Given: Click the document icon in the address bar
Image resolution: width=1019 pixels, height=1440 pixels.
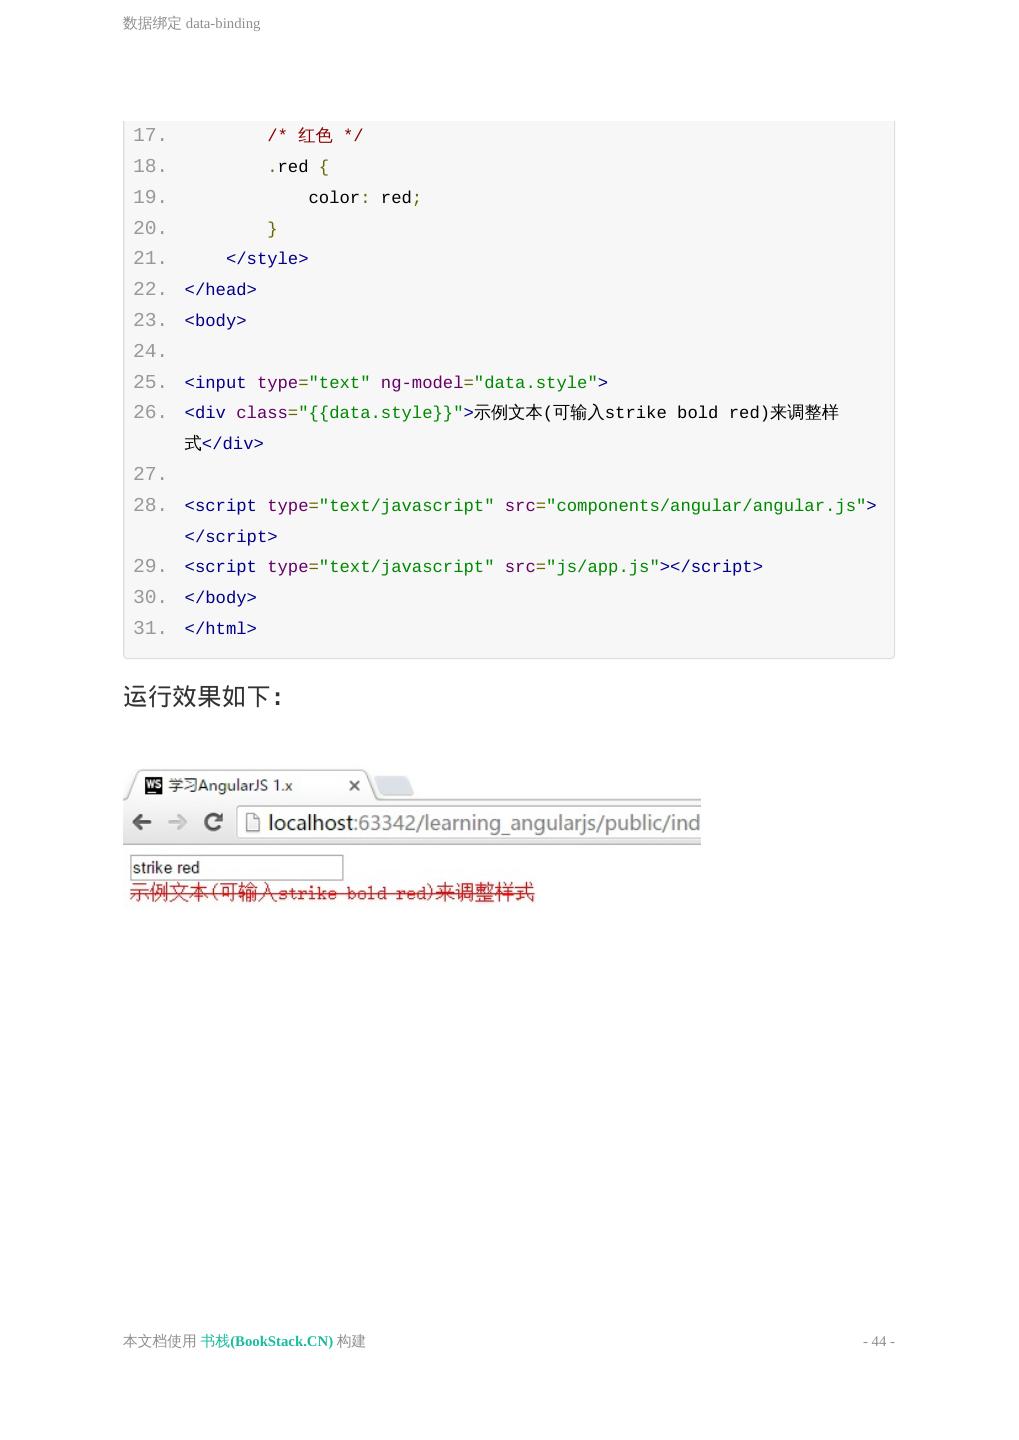Looking at the screenshot, I should tap(252, 822).
